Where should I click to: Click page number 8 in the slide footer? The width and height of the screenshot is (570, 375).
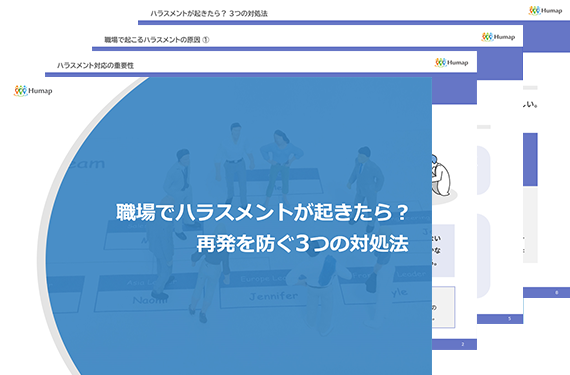(557, 293)
